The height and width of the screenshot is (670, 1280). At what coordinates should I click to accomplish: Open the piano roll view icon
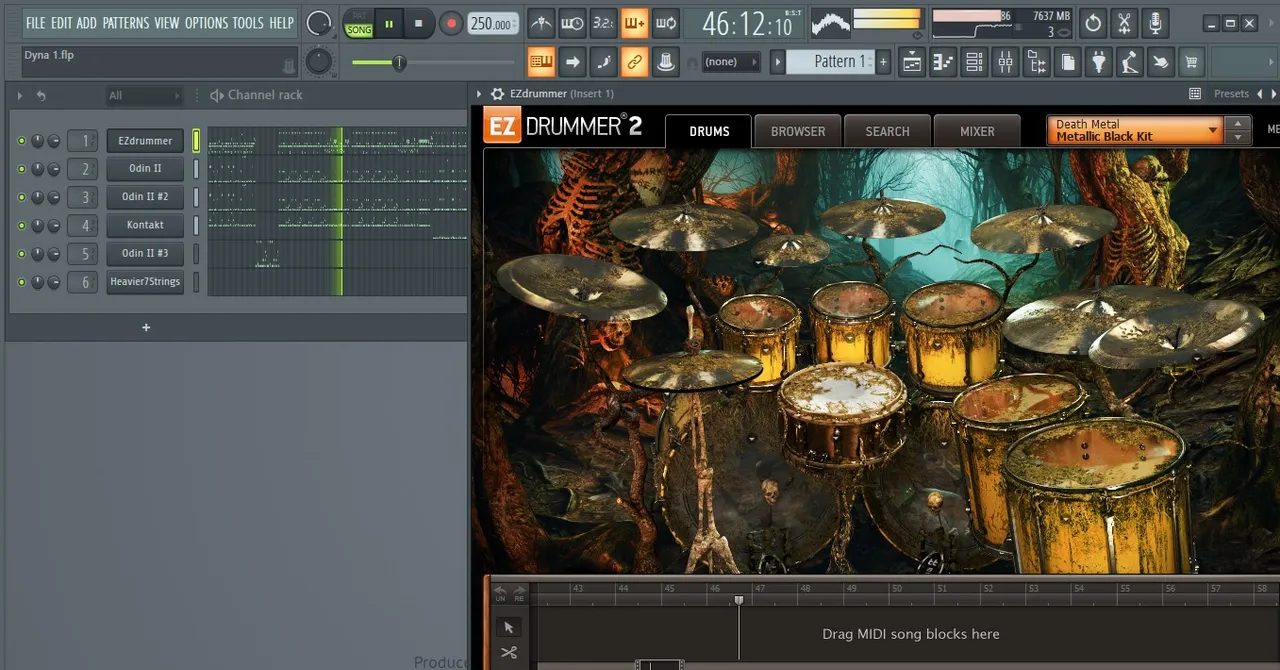(943, 62)
